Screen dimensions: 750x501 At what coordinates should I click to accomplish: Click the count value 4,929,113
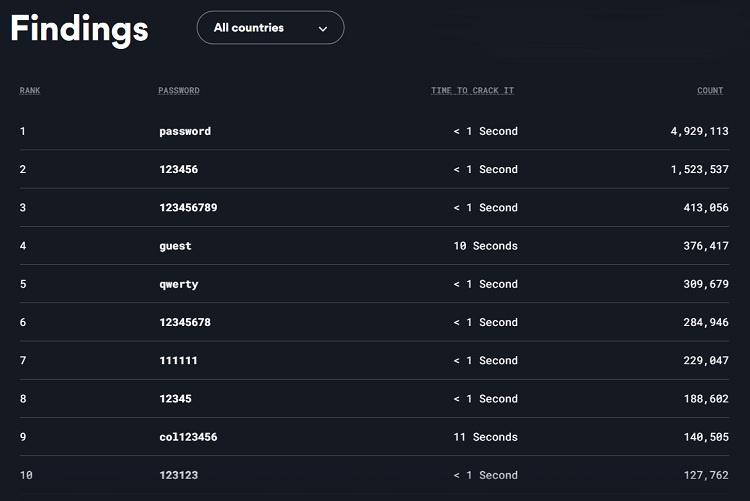pyautogui.click(x=699, y=131)
